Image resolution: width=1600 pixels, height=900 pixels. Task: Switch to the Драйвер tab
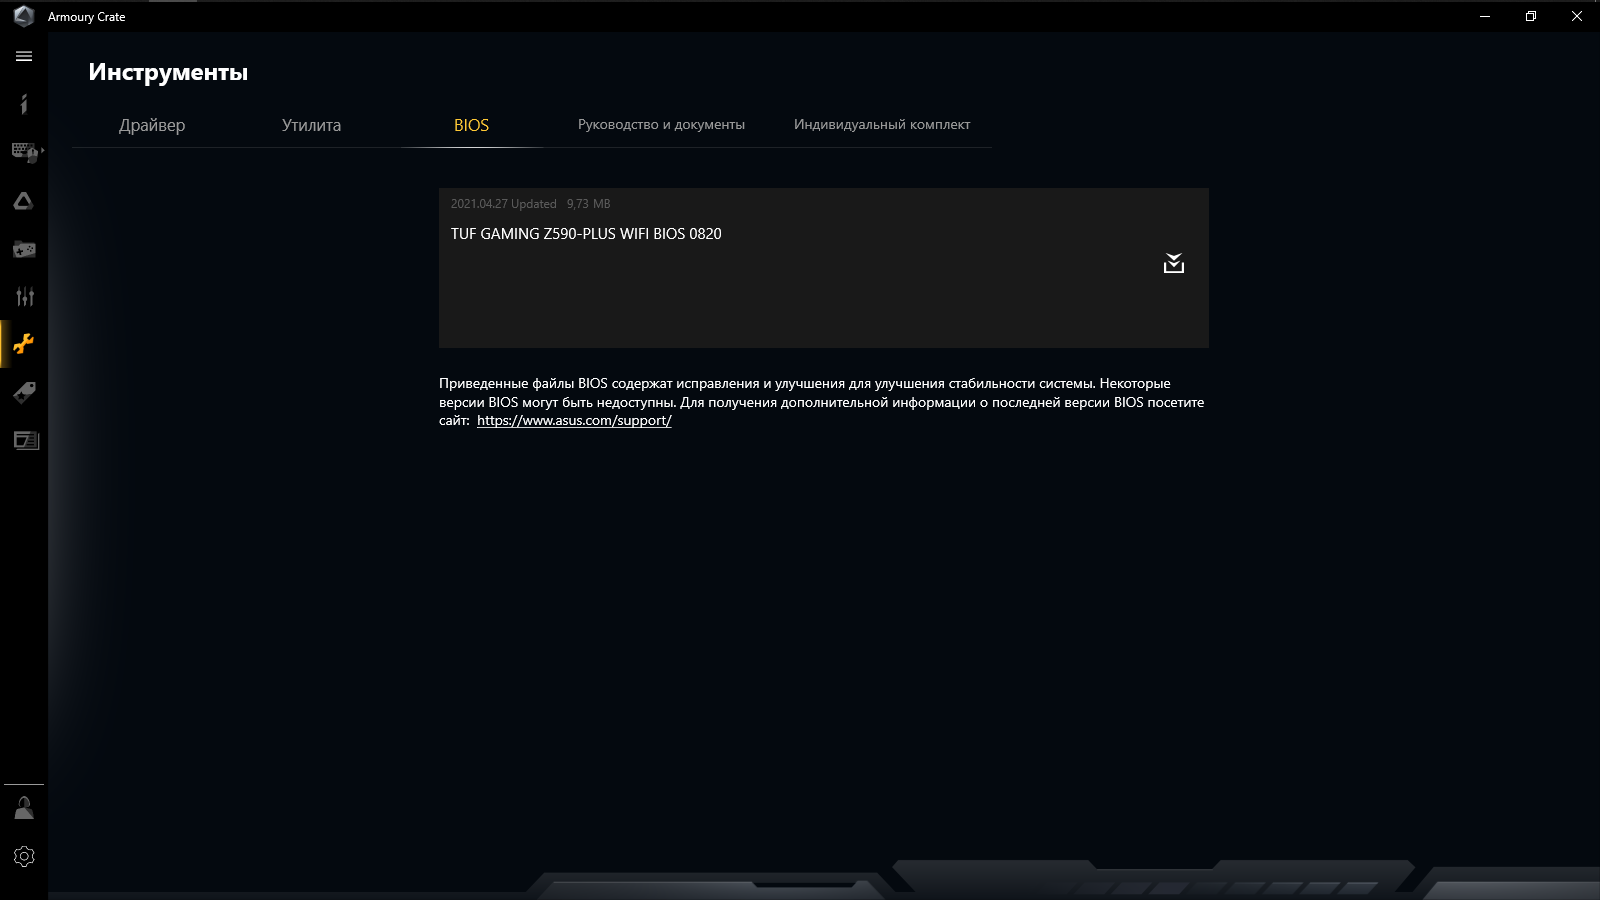[x=152, y=125]
